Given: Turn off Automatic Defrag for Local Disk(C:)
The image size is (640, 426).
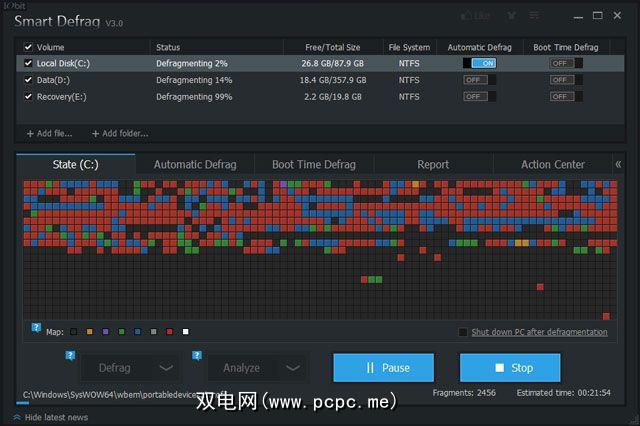Looking at the screenshot, I should 479,63.
